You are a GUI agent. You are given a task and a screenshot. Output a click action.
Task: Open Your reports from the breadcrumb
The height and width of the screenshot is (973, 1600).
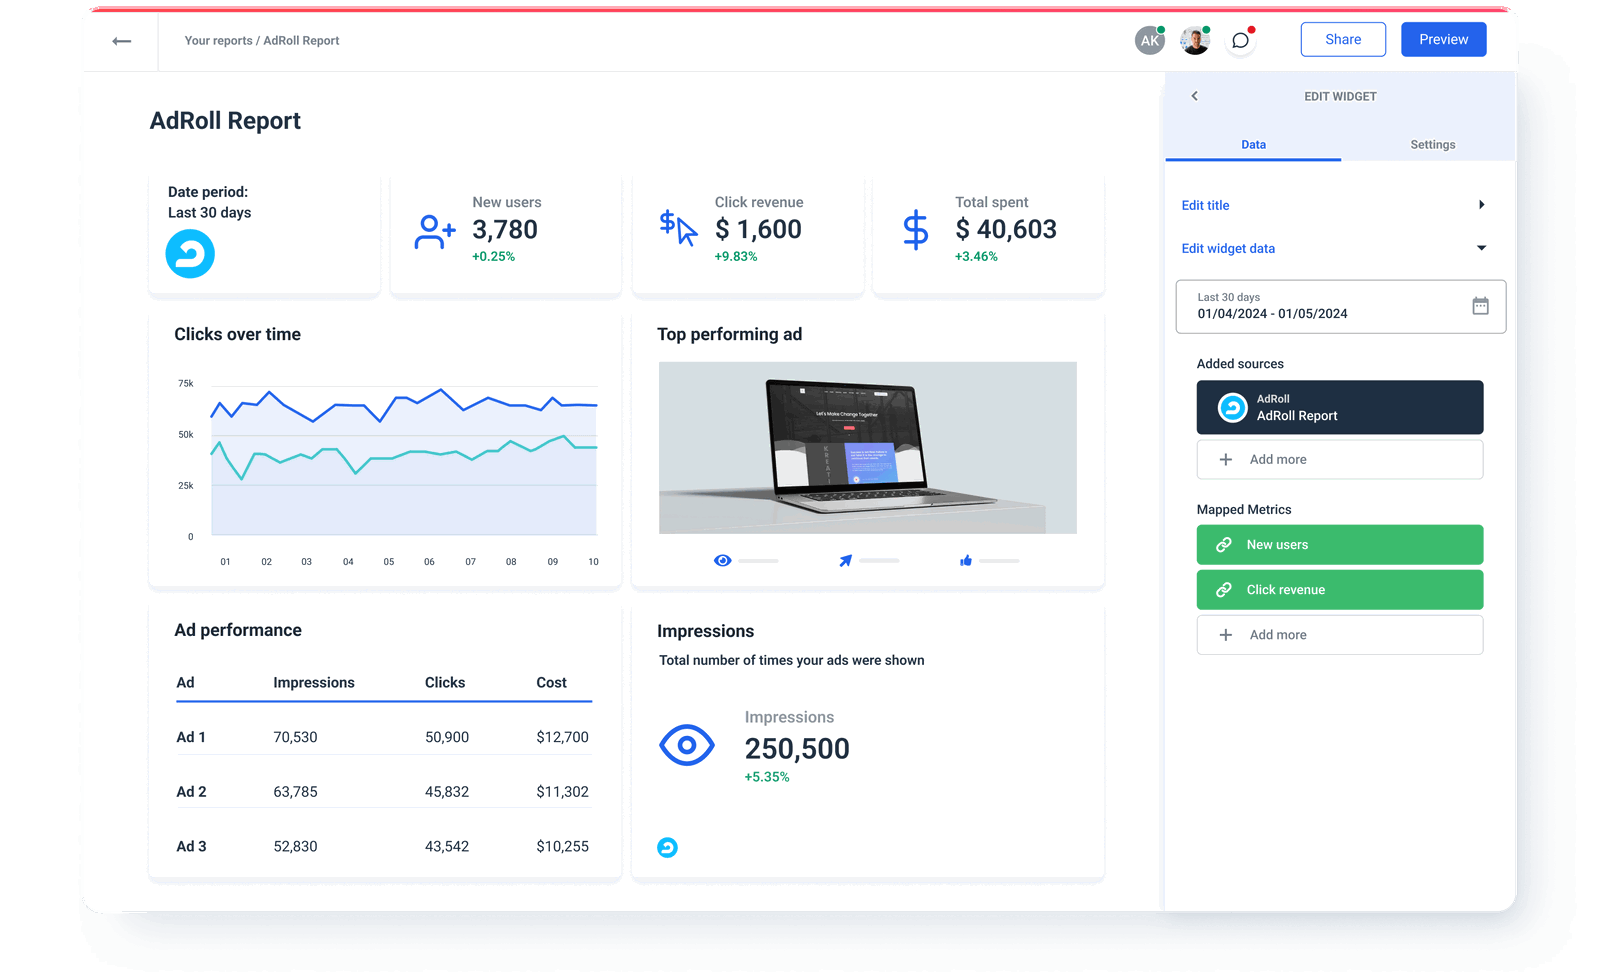pos(217,40)
